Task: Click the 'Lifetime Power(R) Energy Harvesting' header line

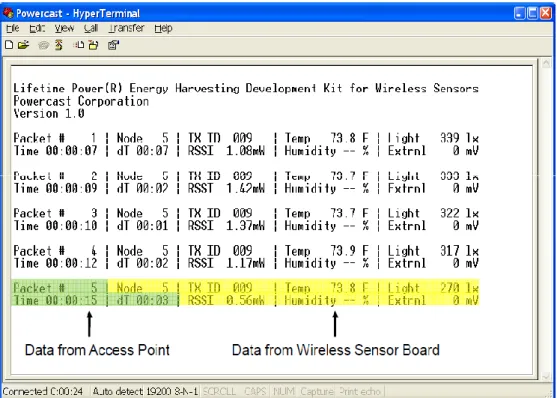Action: (246, 88)
